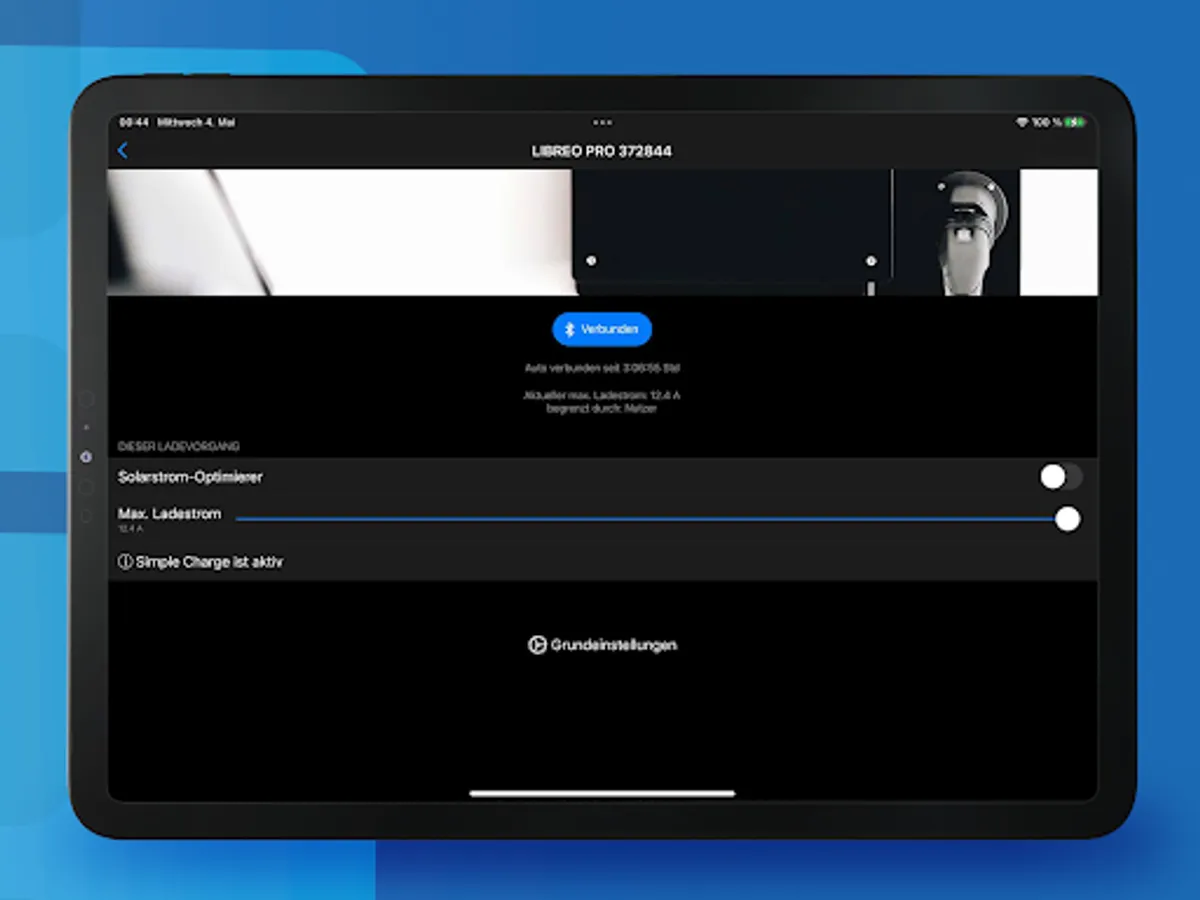Click the 'DIESER LADEVORGANG' section header
Viewport: 1200px width, 900px height.
point(179,446)
